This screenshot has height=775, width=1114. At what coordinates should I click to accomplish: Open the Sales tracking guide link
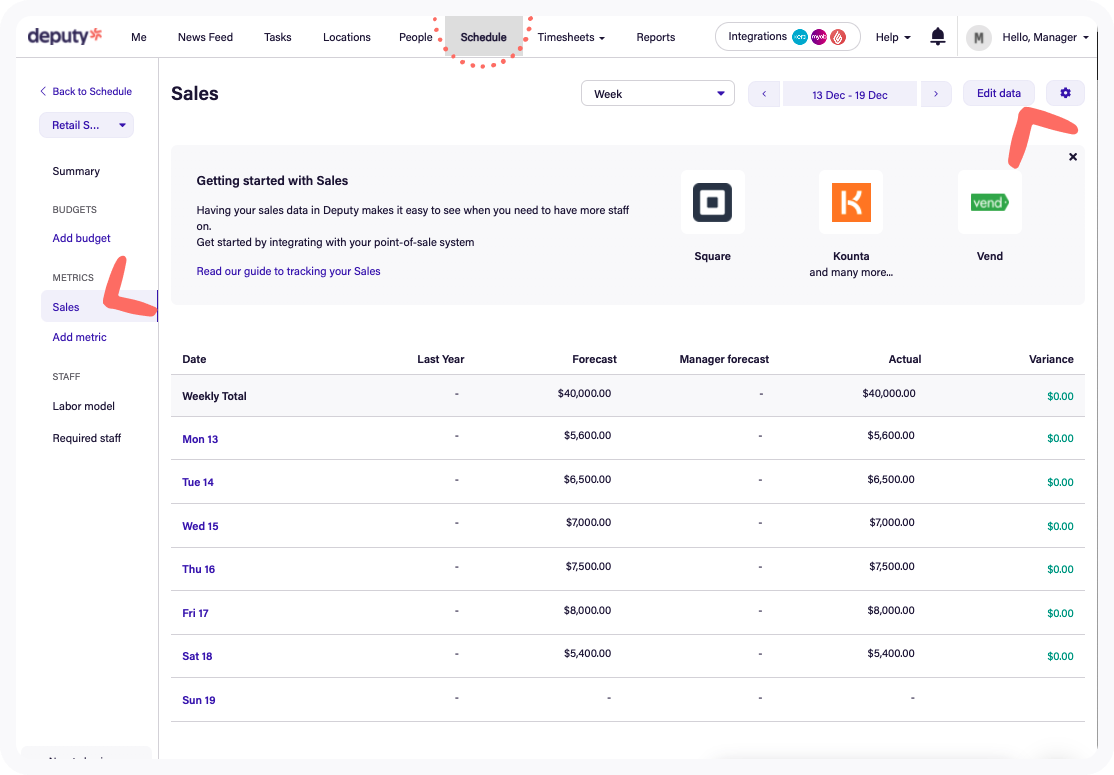point(288,271)
